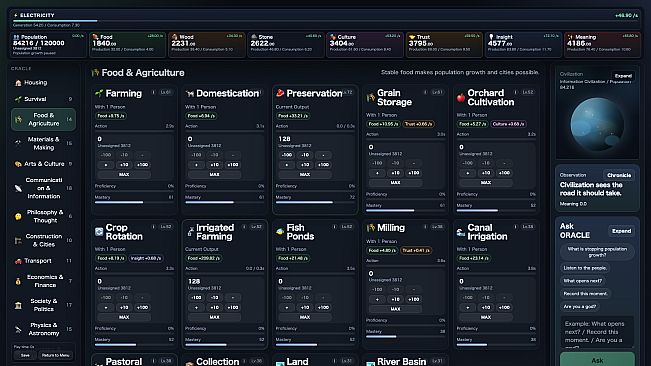This screenshot has height=366, width=651.
Task: Click the Arts & Culture palette icon
Action: tap(18, 164)
